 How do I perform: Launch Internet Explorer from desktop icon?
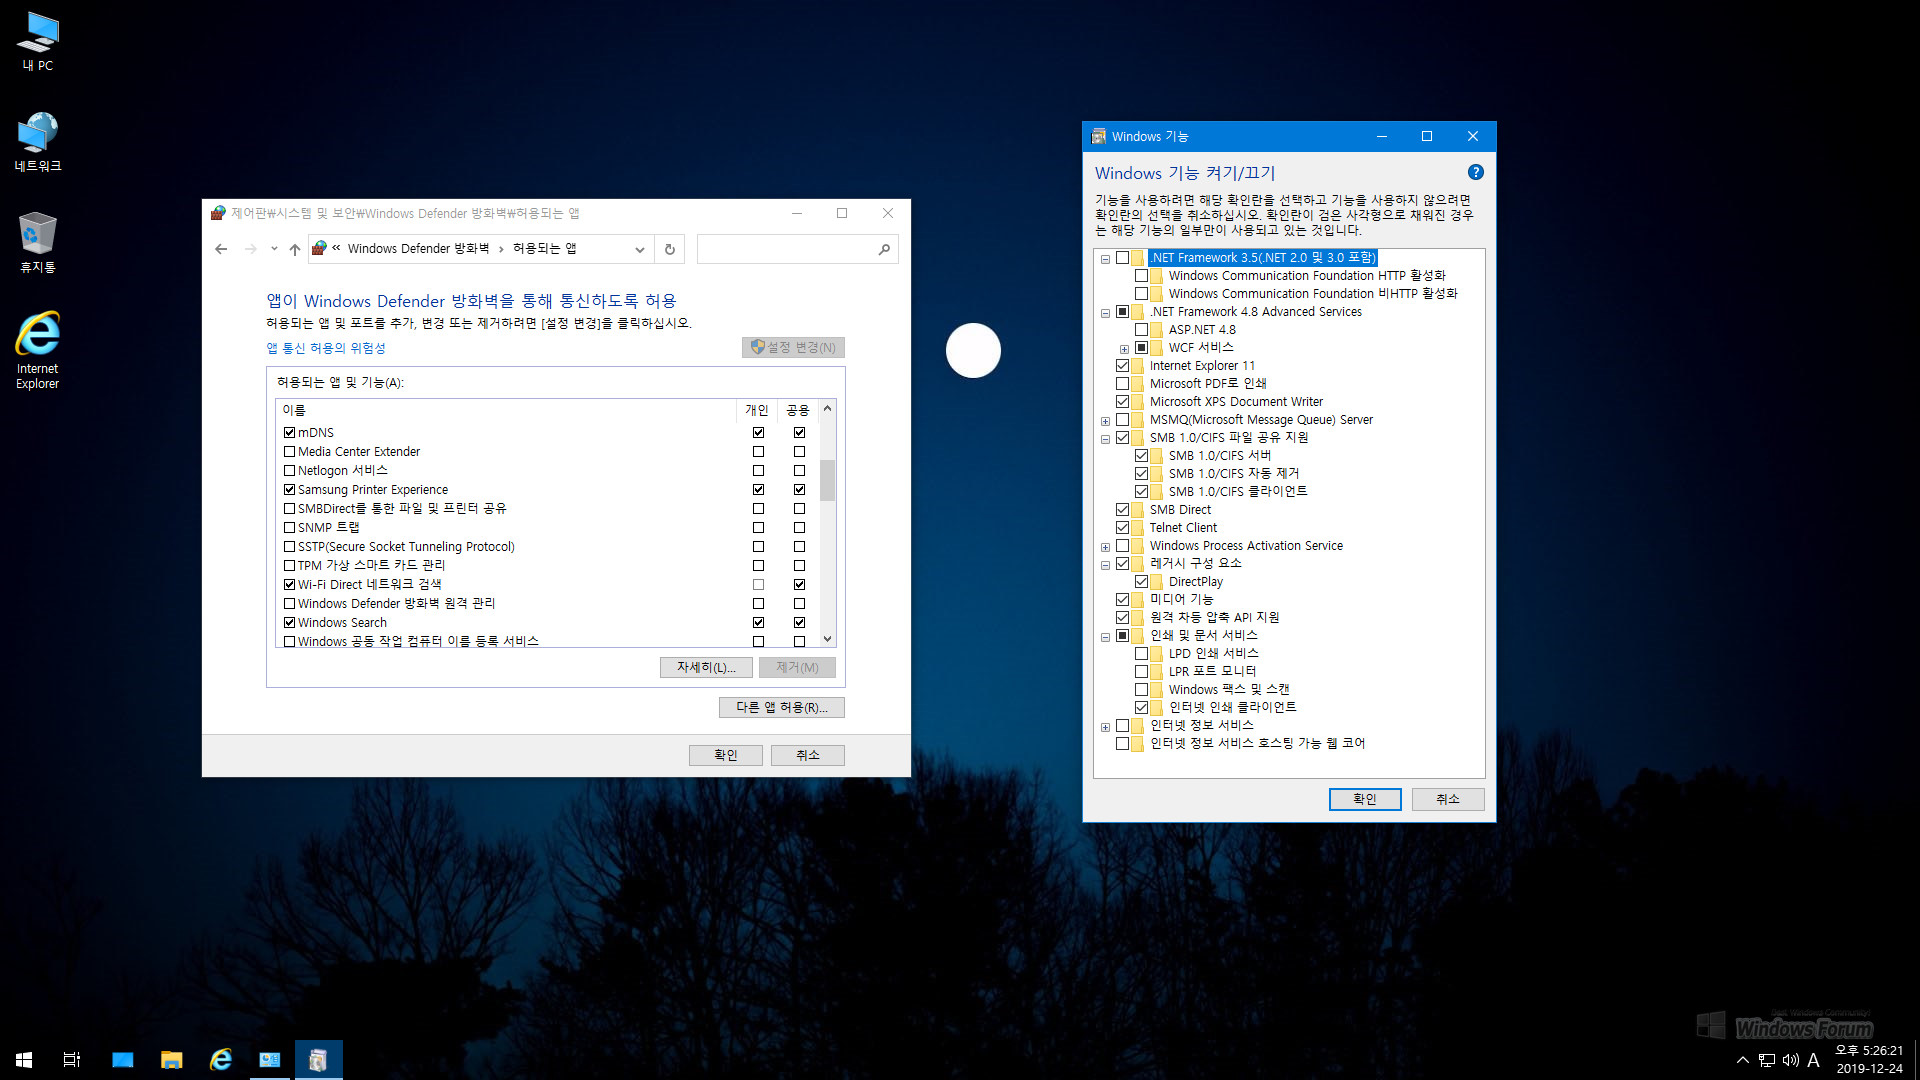pos(38,350)
